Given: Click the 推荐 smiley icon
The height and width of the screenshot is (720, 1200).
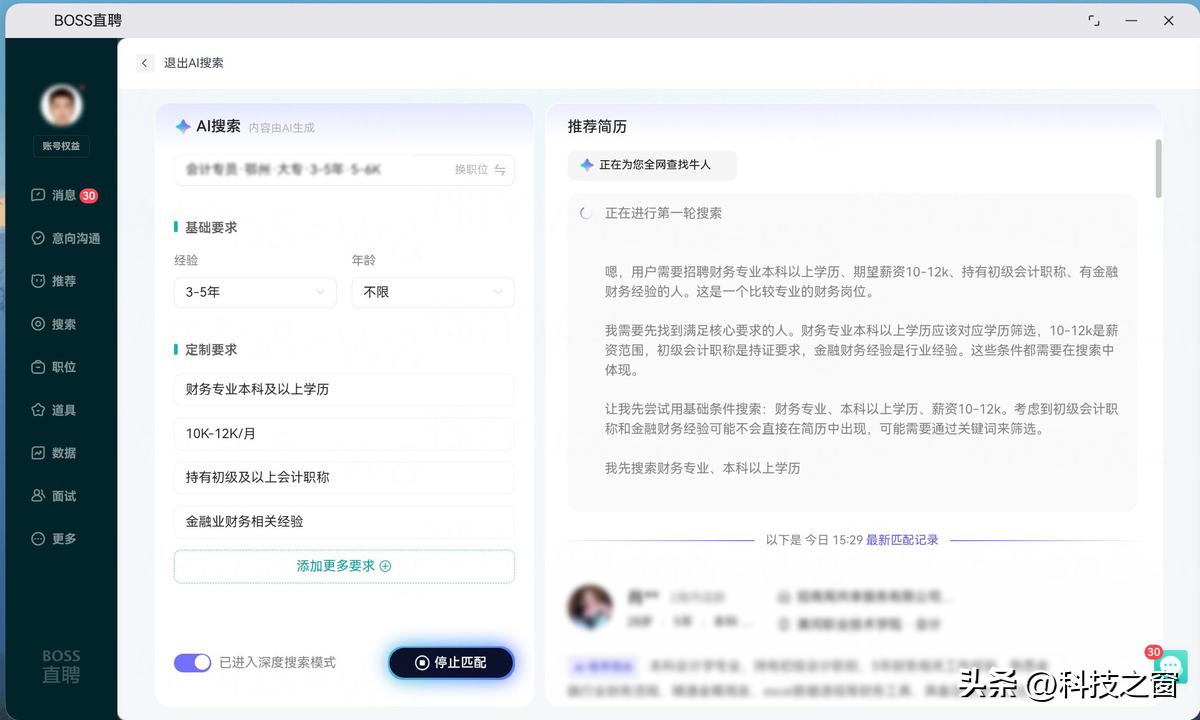Looking at the screenshot, I should pos(38,282).
